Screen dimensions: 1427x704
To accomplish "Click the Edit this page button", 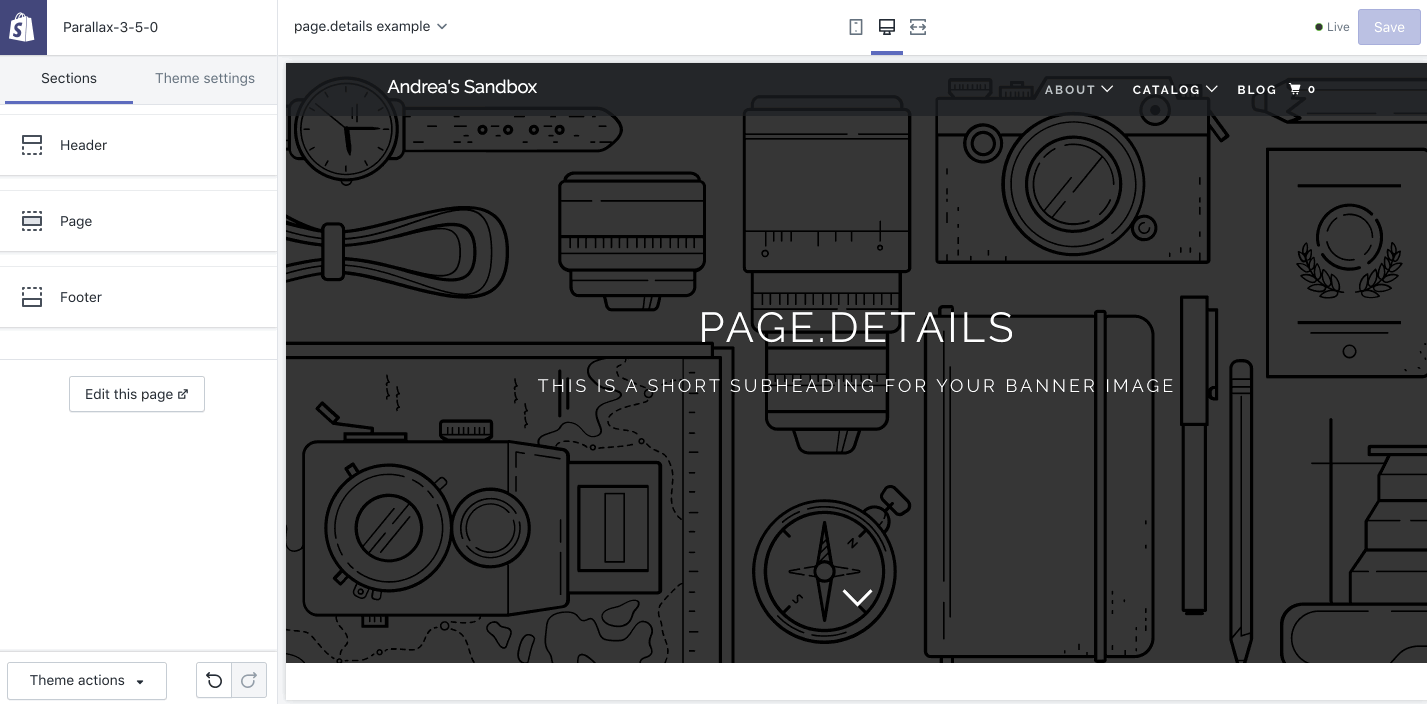I will (137, 394).
